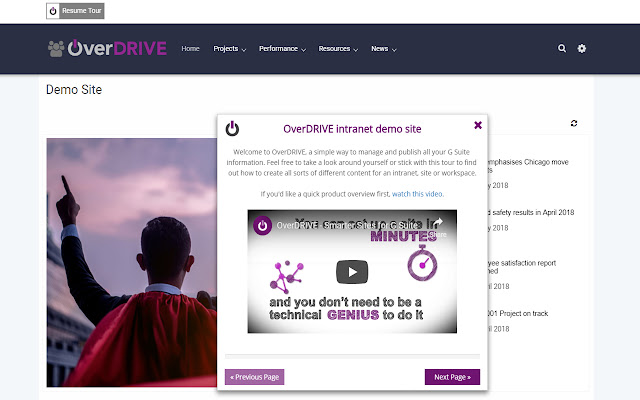Image resolution: width=640 pixels, height=400 pixels.
Task: Go to Previous Page of tour
Action: (254, 377)
